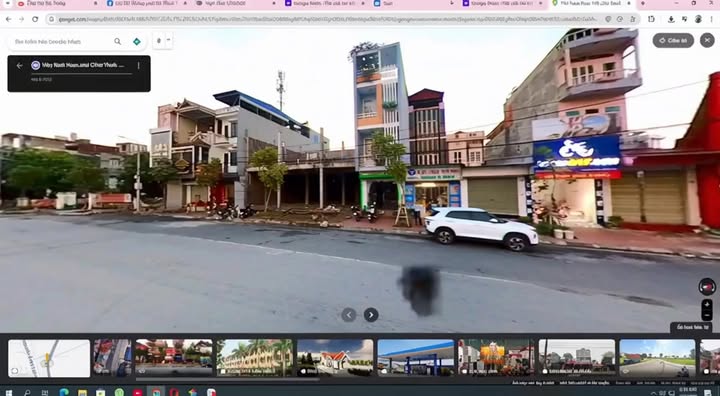Launch Microsoft Edge from the taskbar
This screenshot has width=720, height=396.
(x=64, y=392)
